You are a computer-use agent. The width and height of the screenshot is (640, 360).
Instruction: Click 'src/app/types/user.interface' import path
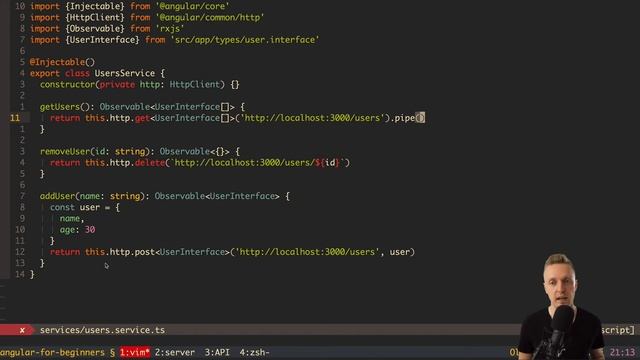pyautogui.click(x=245, y=40)
